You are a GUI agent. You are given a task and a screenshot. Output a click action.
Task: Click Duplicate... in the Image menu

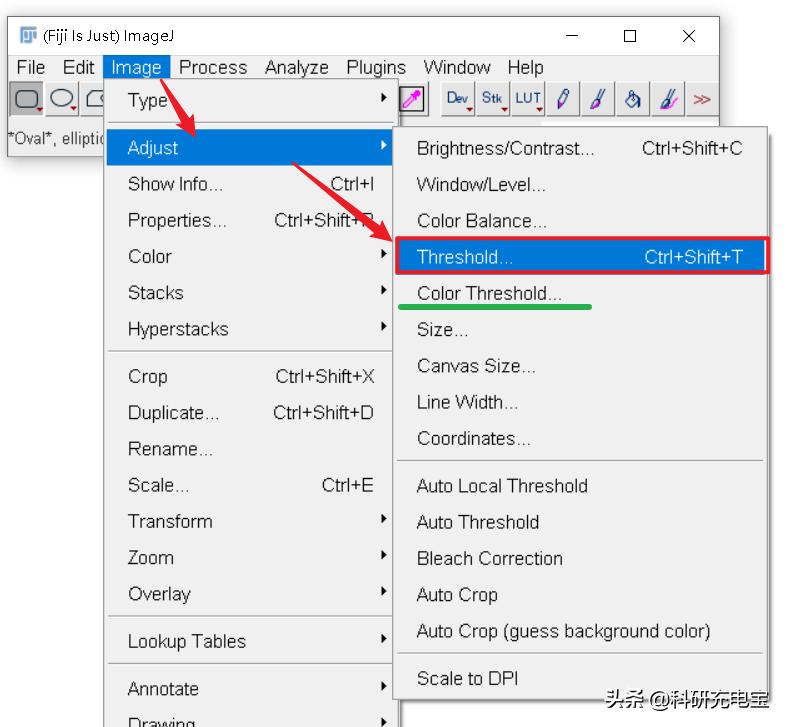click(x=250, y=412)
